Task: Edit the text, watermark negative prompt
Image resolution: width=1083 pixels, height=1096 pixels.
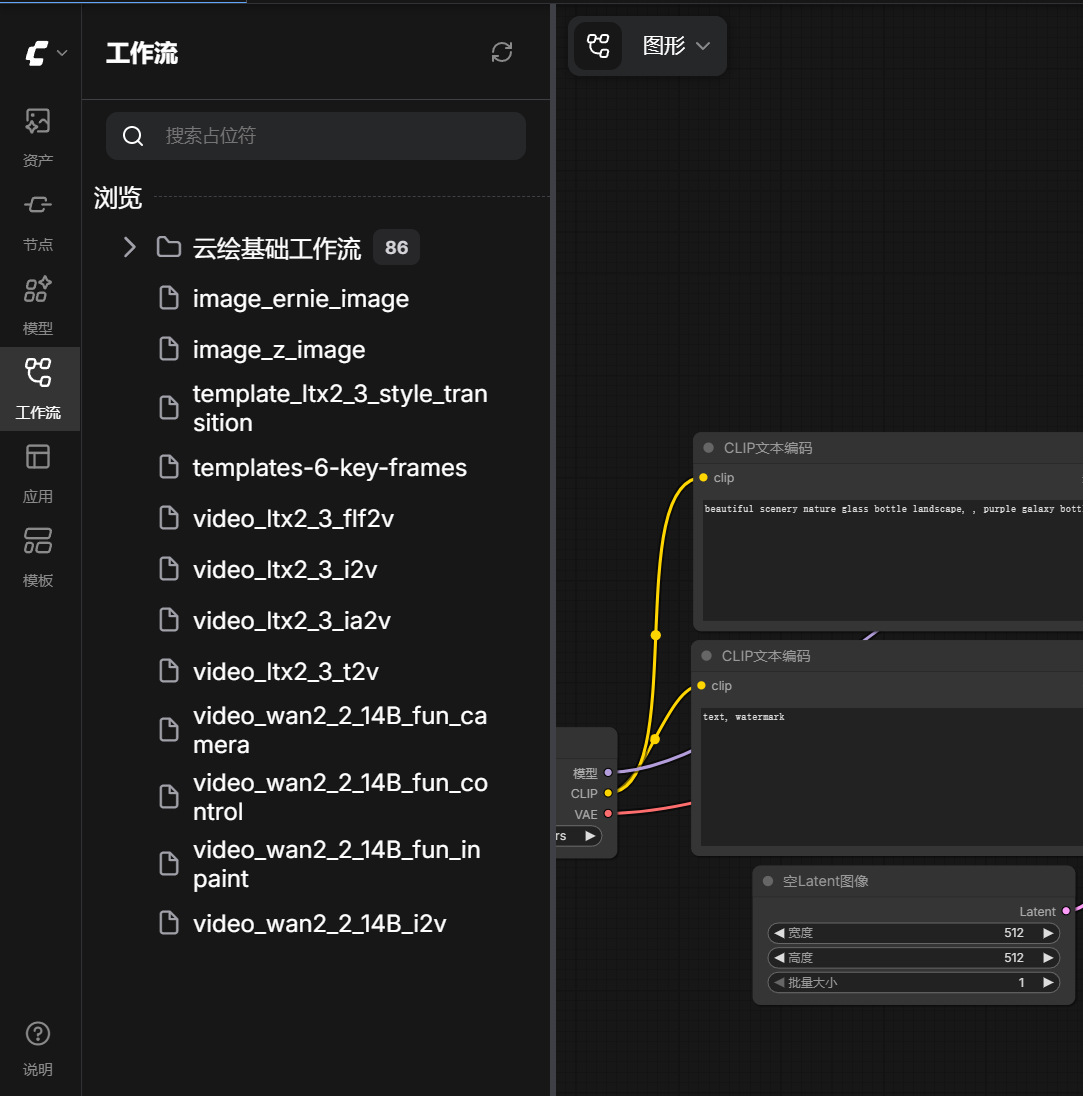Action: click(891, 777)
